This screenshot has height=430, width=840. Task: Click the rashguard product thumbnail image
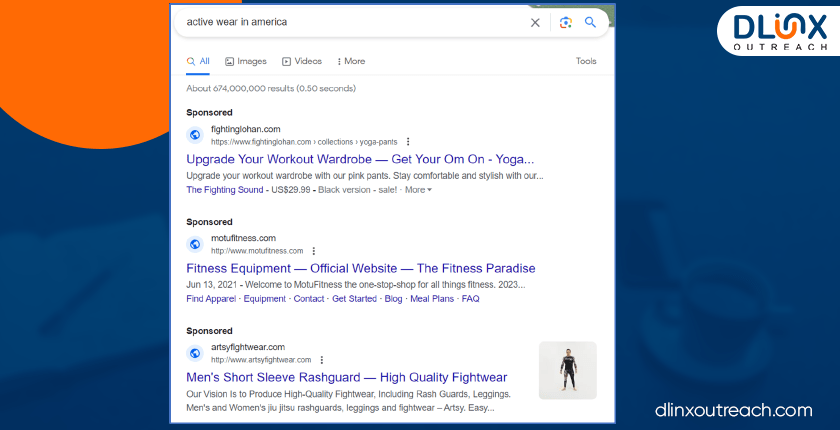(x=568, y=371)
